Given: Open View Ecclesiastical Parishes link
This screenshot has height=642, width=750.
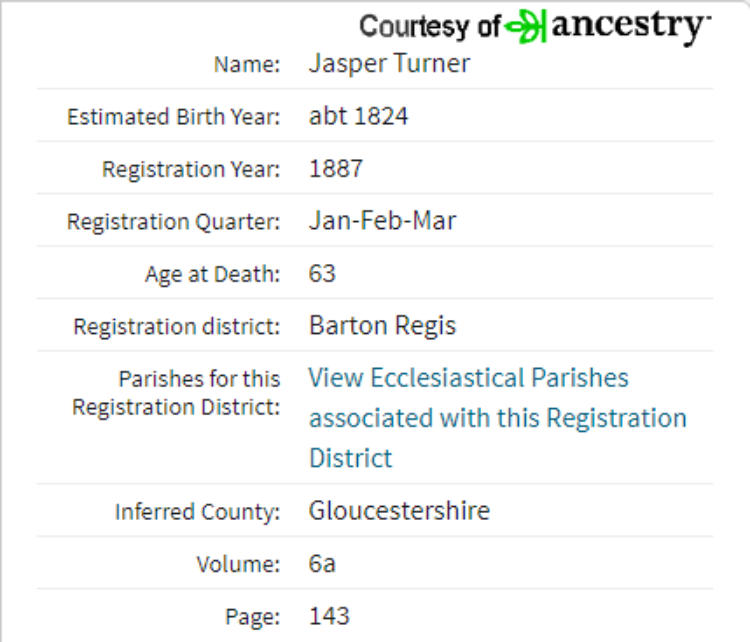Looking at the screenshot, I should [468, 377].
